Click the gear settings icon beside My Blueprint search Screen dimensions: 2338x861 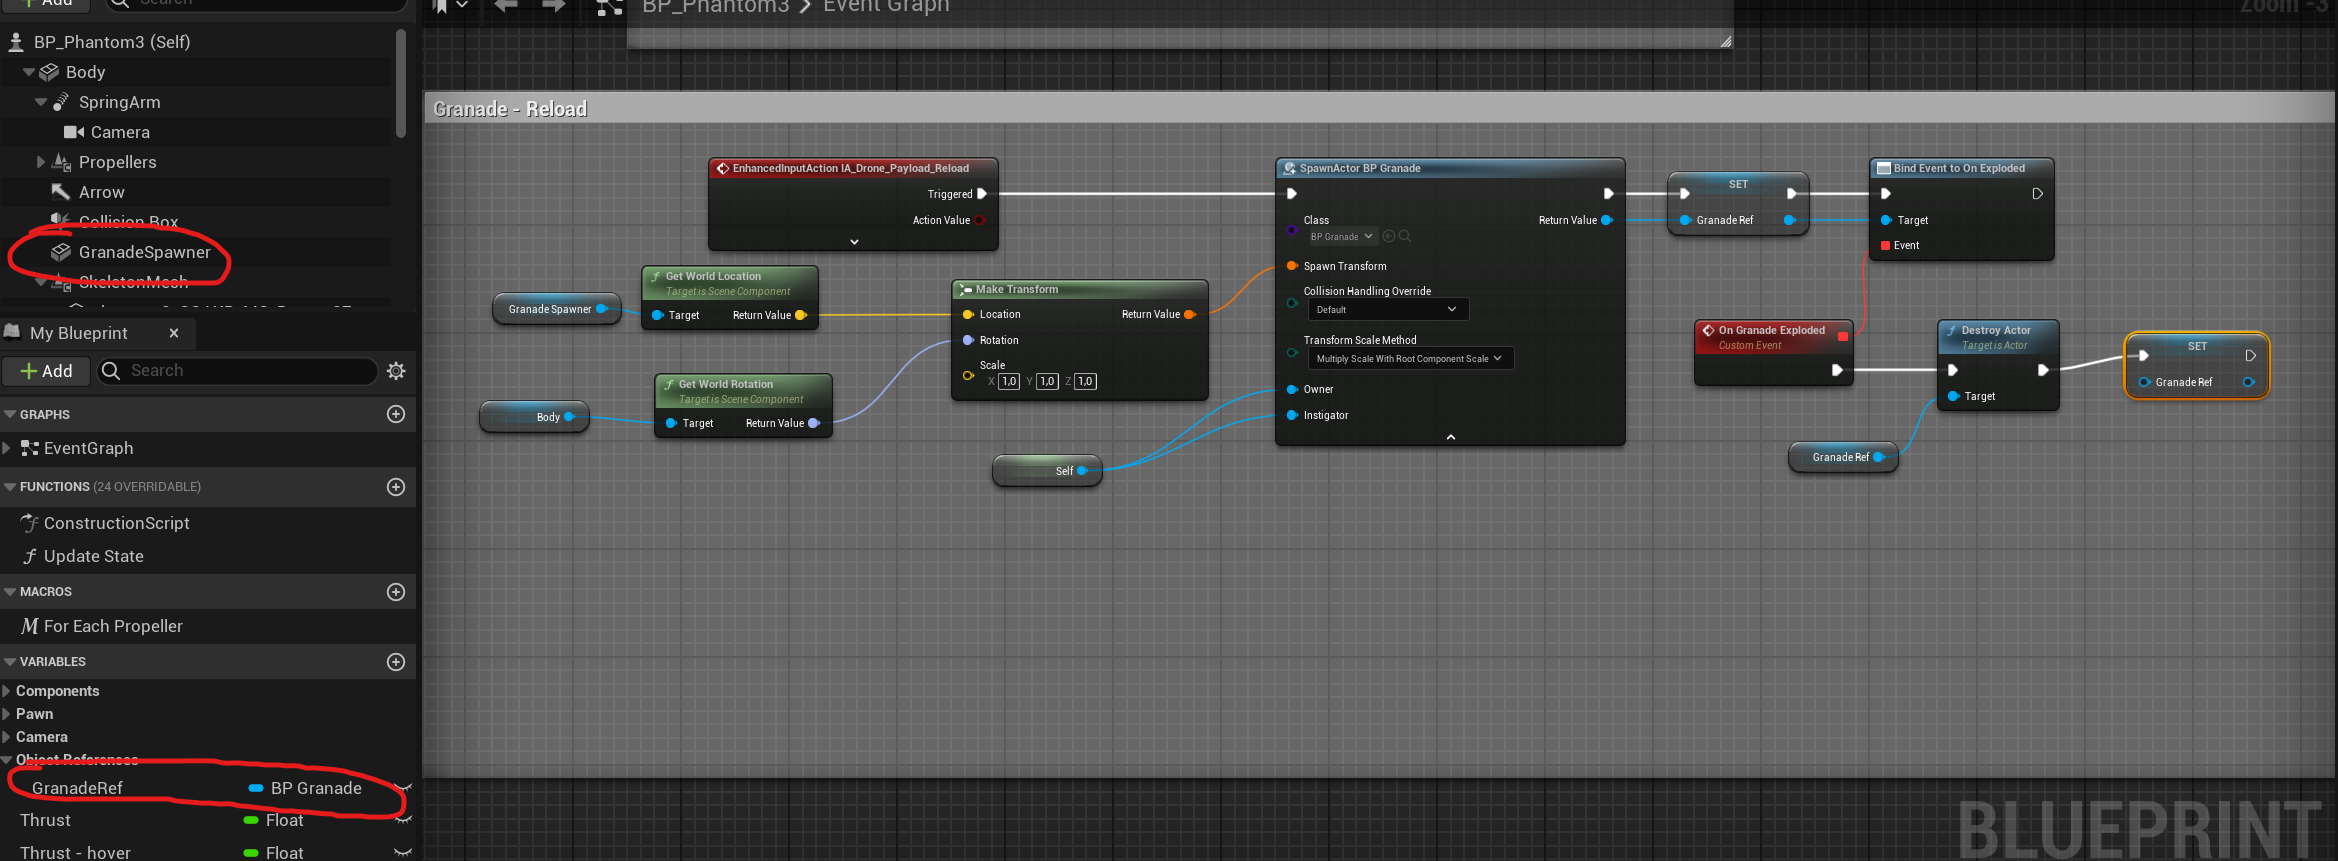click(396, 371)
